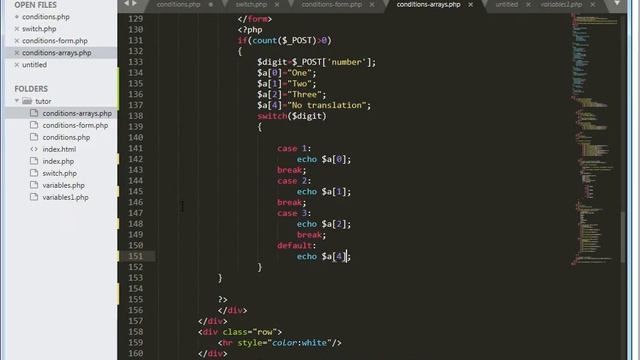Image resolution: width=640 pixels, height=360 pixels.
Task: Click "echo $a[0];" statement
Action: [x=324, y=159]
